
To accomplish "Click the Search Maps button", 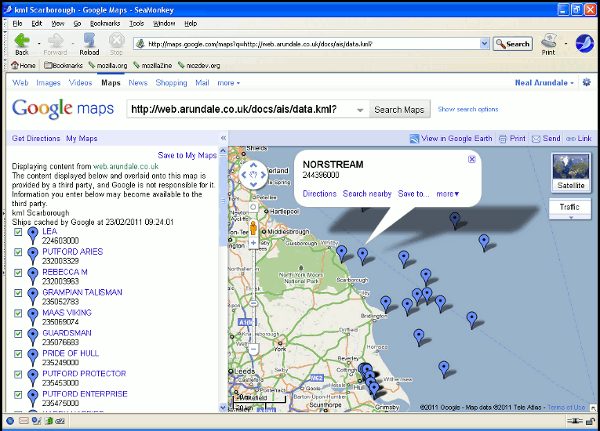I will [399, 109].
